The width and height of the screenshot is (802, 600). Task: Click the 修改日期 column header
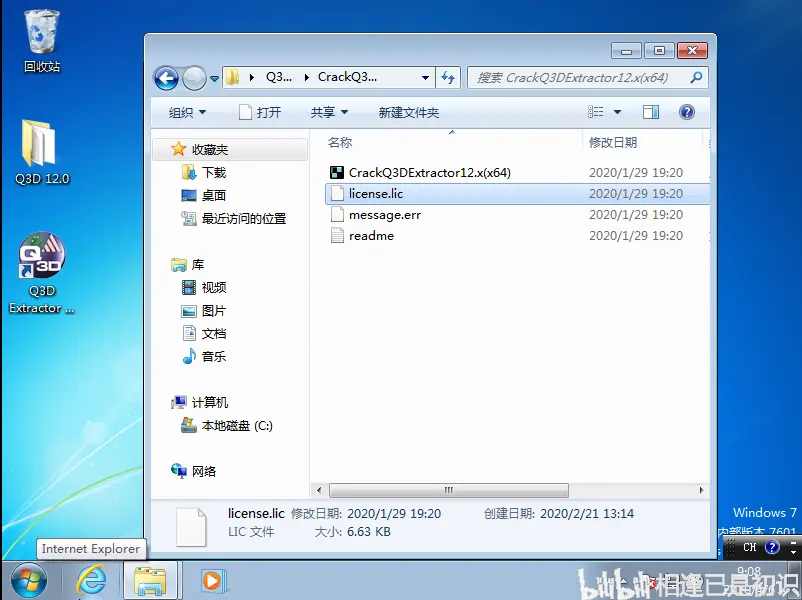[x=613, y=143]
